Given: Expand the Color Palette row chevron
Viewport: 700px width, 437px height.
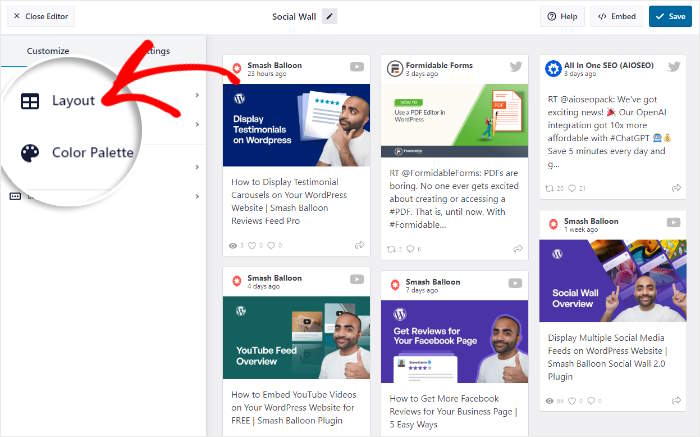Looking at the screenshot, I should pyautogui.click(x=197, y=125).
